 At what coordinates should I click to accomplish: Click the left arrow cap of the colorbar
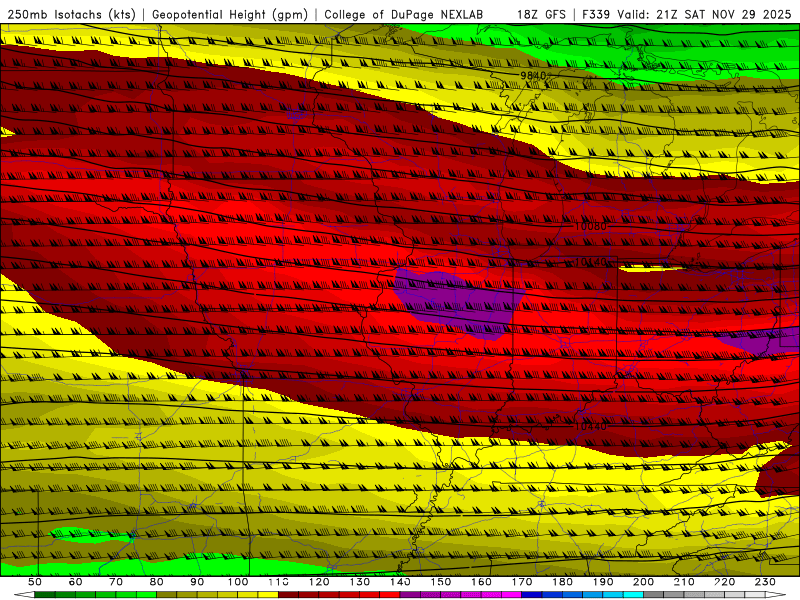tap(24, 595)
